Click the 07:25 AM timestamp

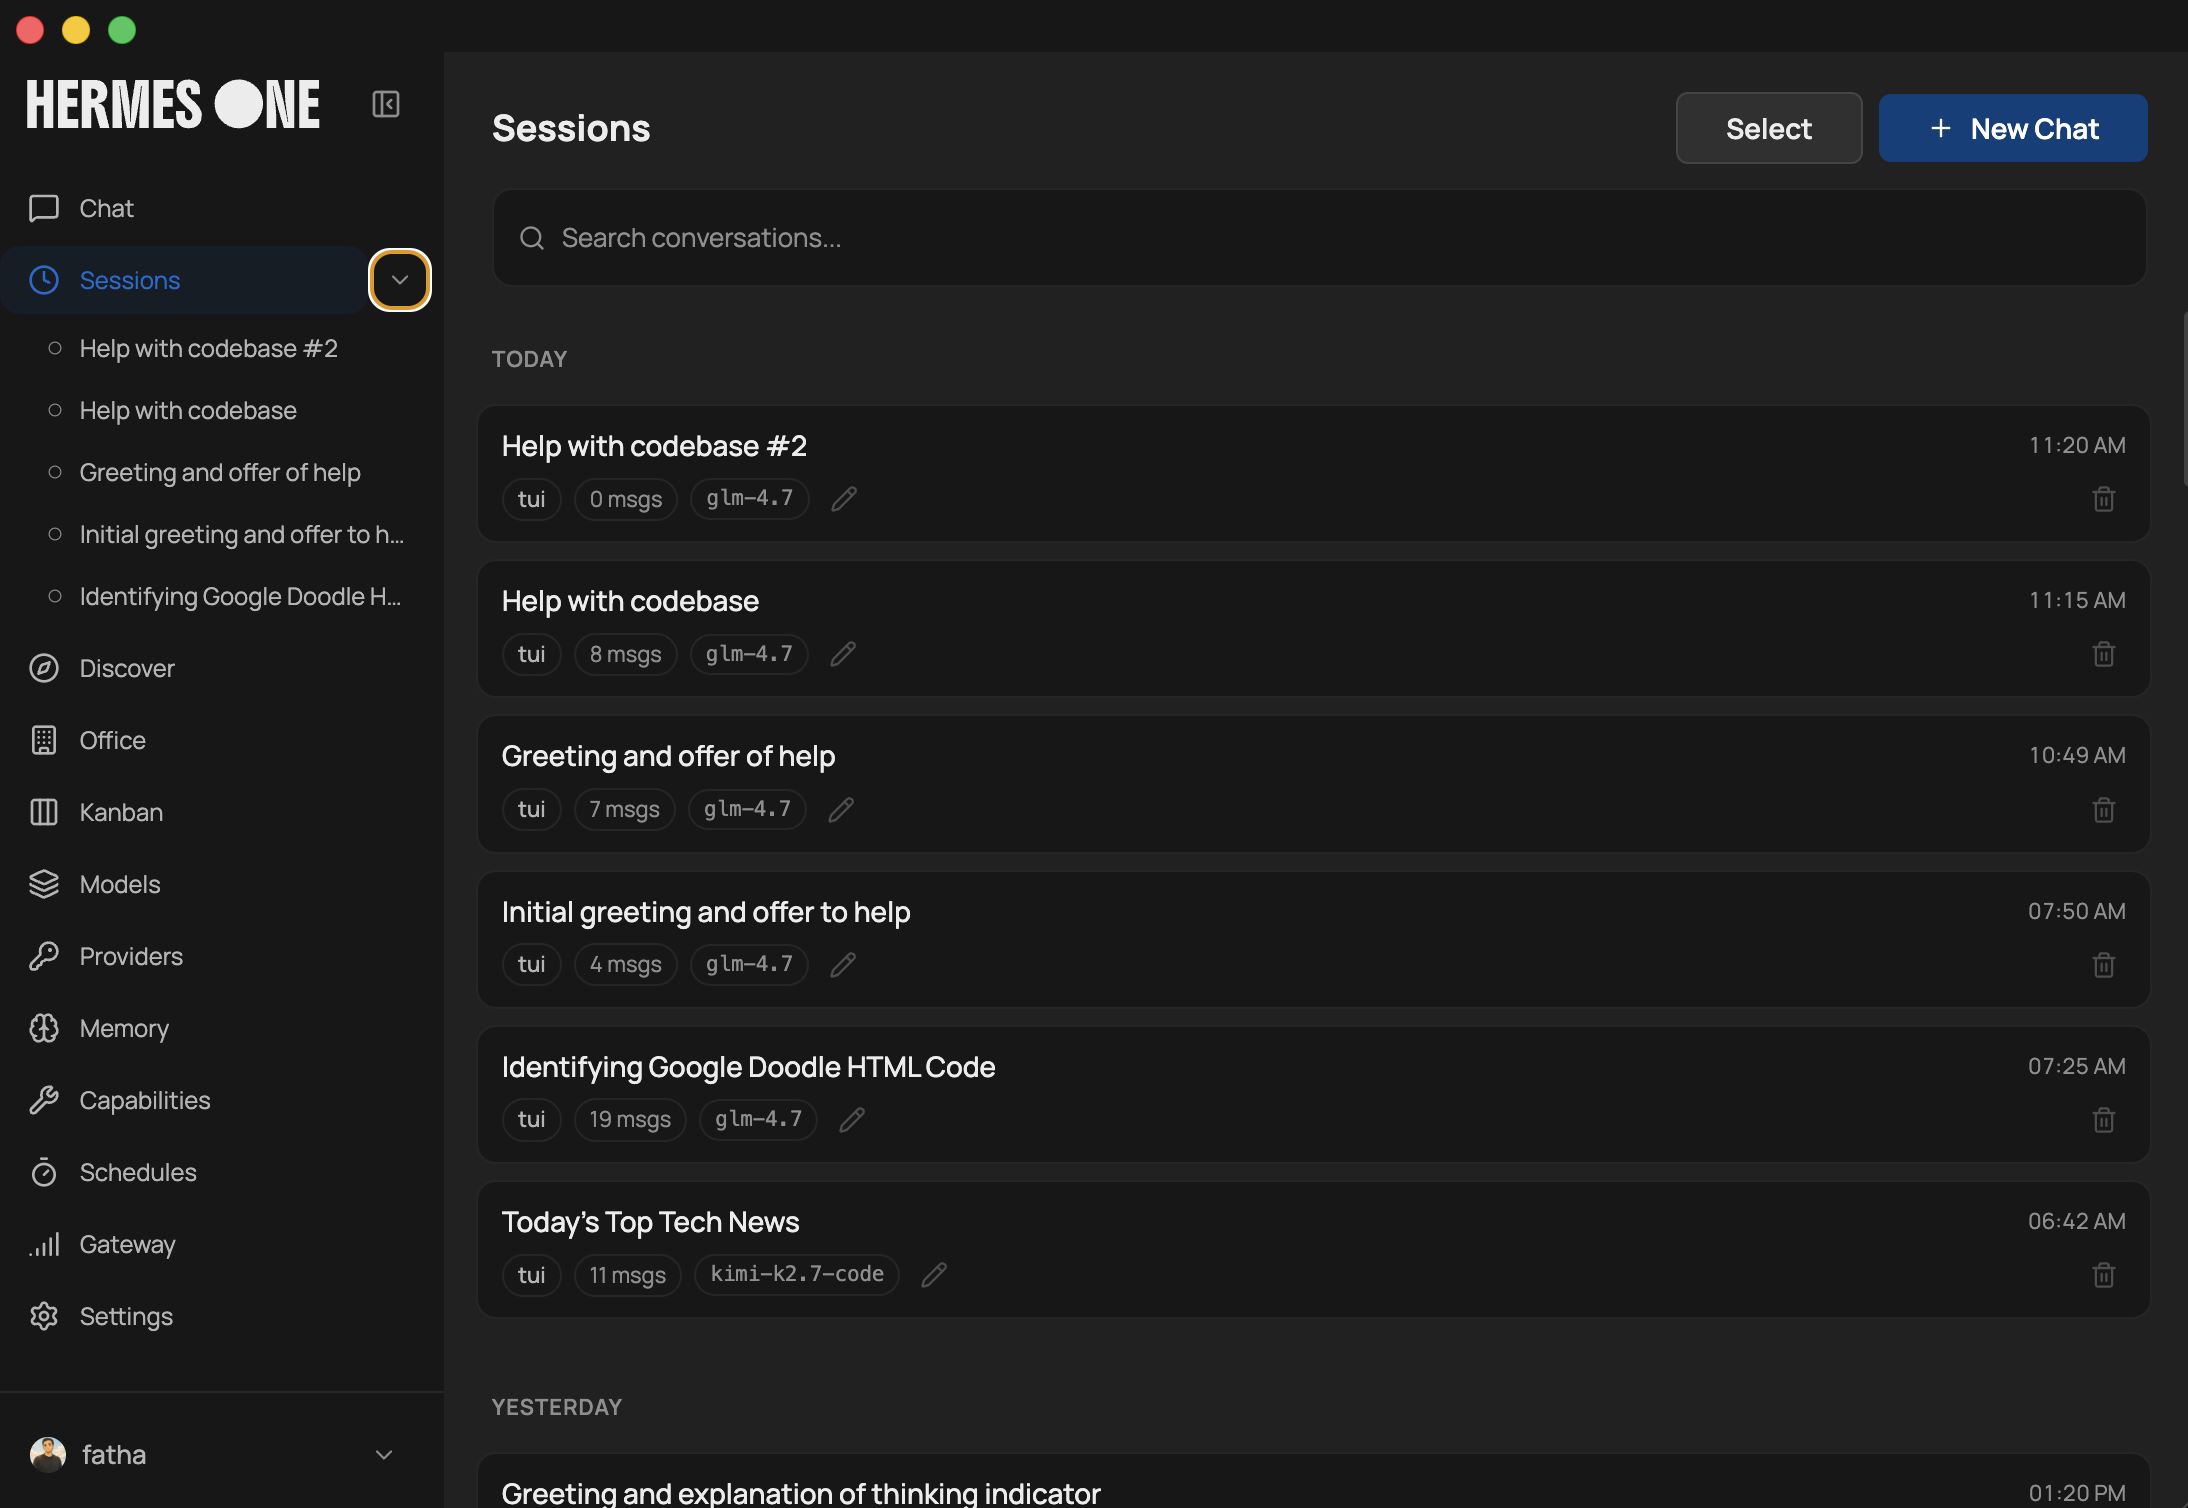coord(2077,1066)
